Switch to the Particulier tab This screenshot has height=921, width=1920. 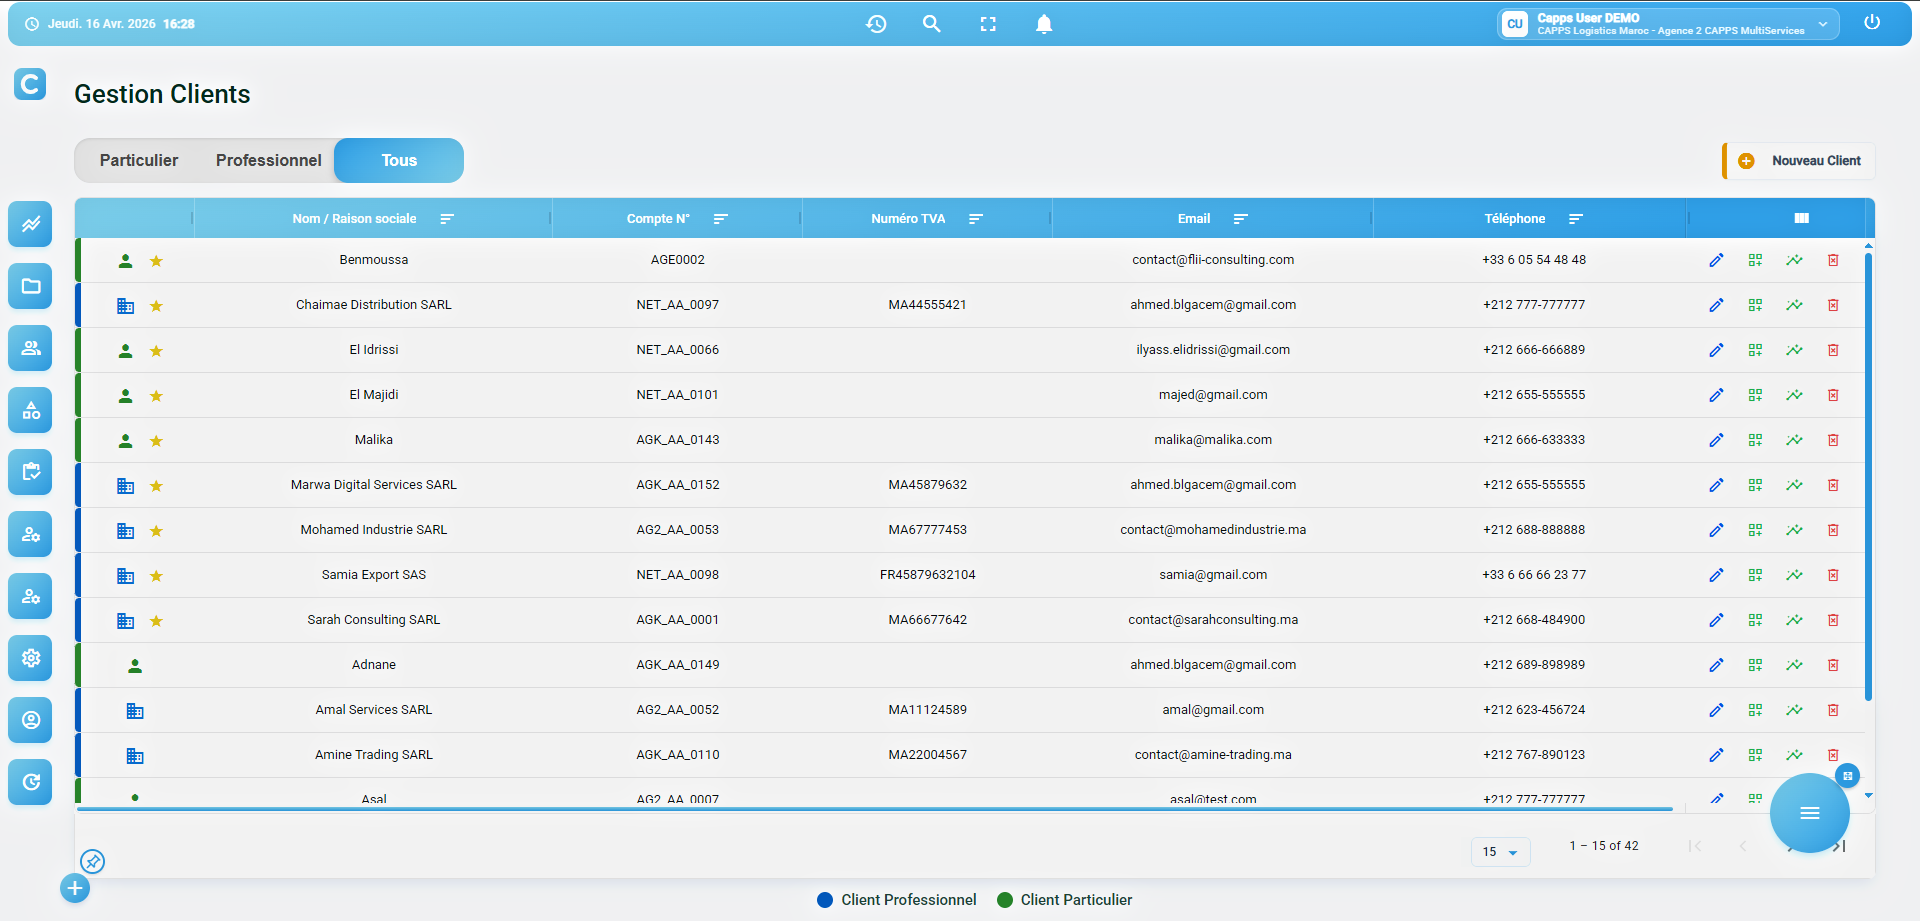[139, 160]
